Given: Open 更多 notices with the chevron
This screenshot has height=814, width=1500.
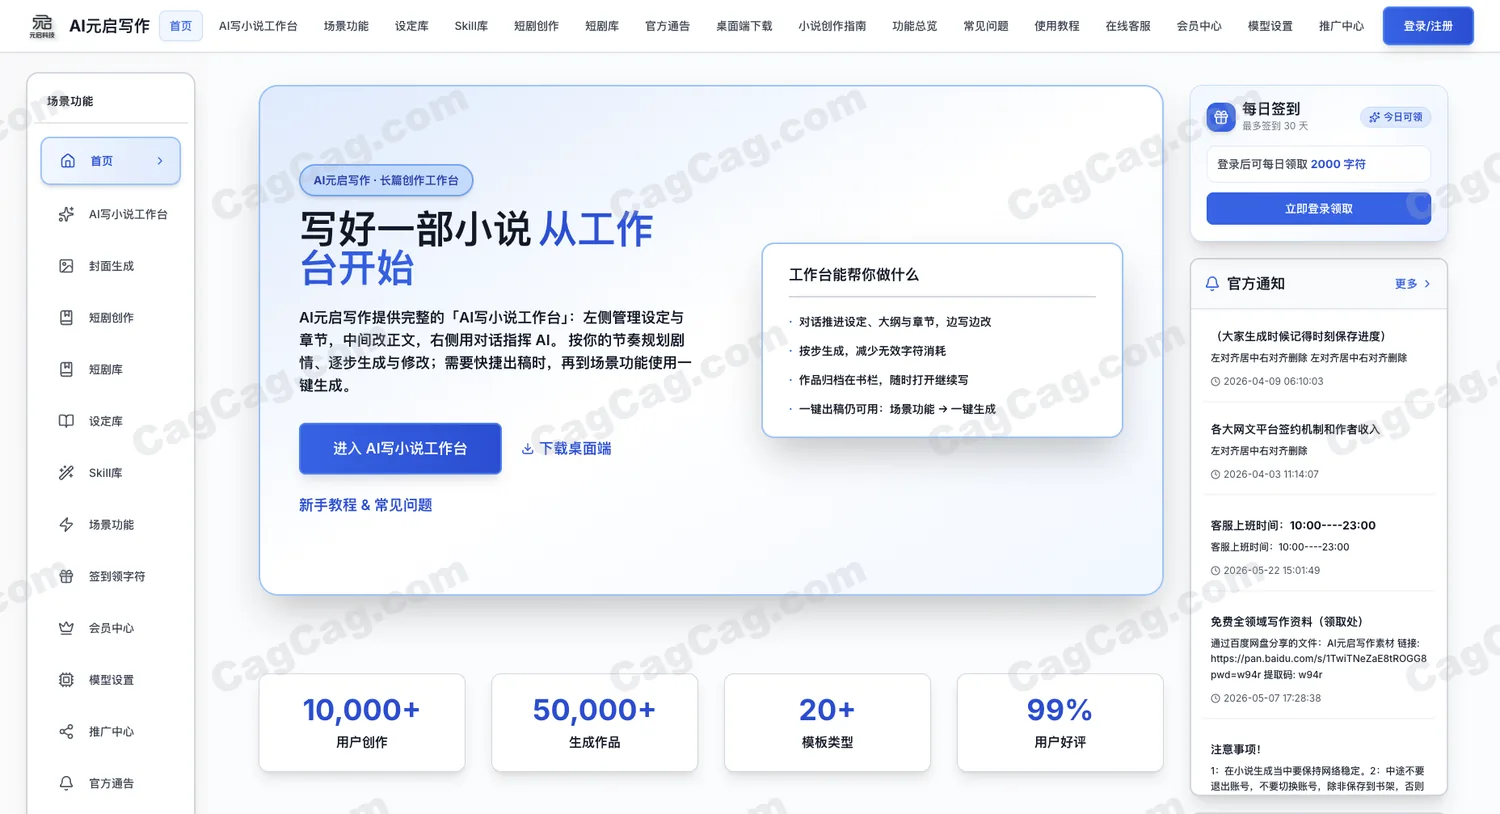Looking at the screenshot, I should click(x=1413, y=284).
